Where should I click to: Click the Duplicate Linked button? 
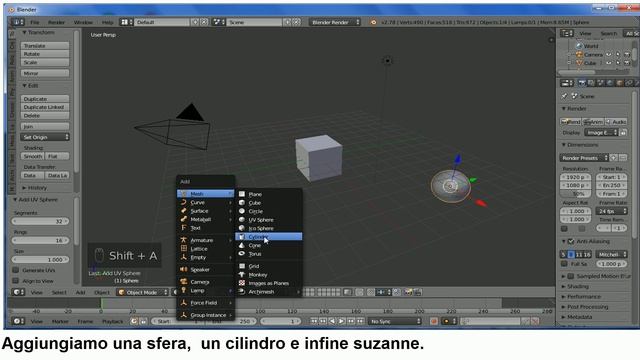click(45, 107)
